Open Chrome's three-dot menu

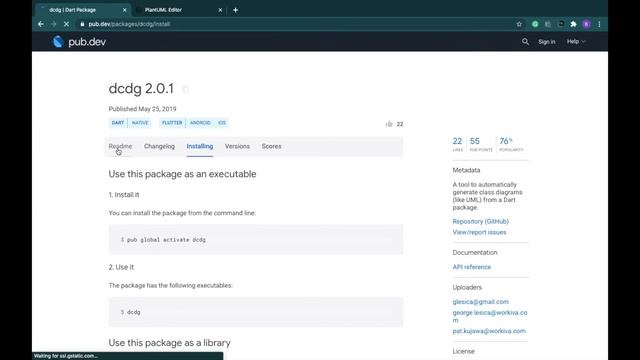(599, 24)
